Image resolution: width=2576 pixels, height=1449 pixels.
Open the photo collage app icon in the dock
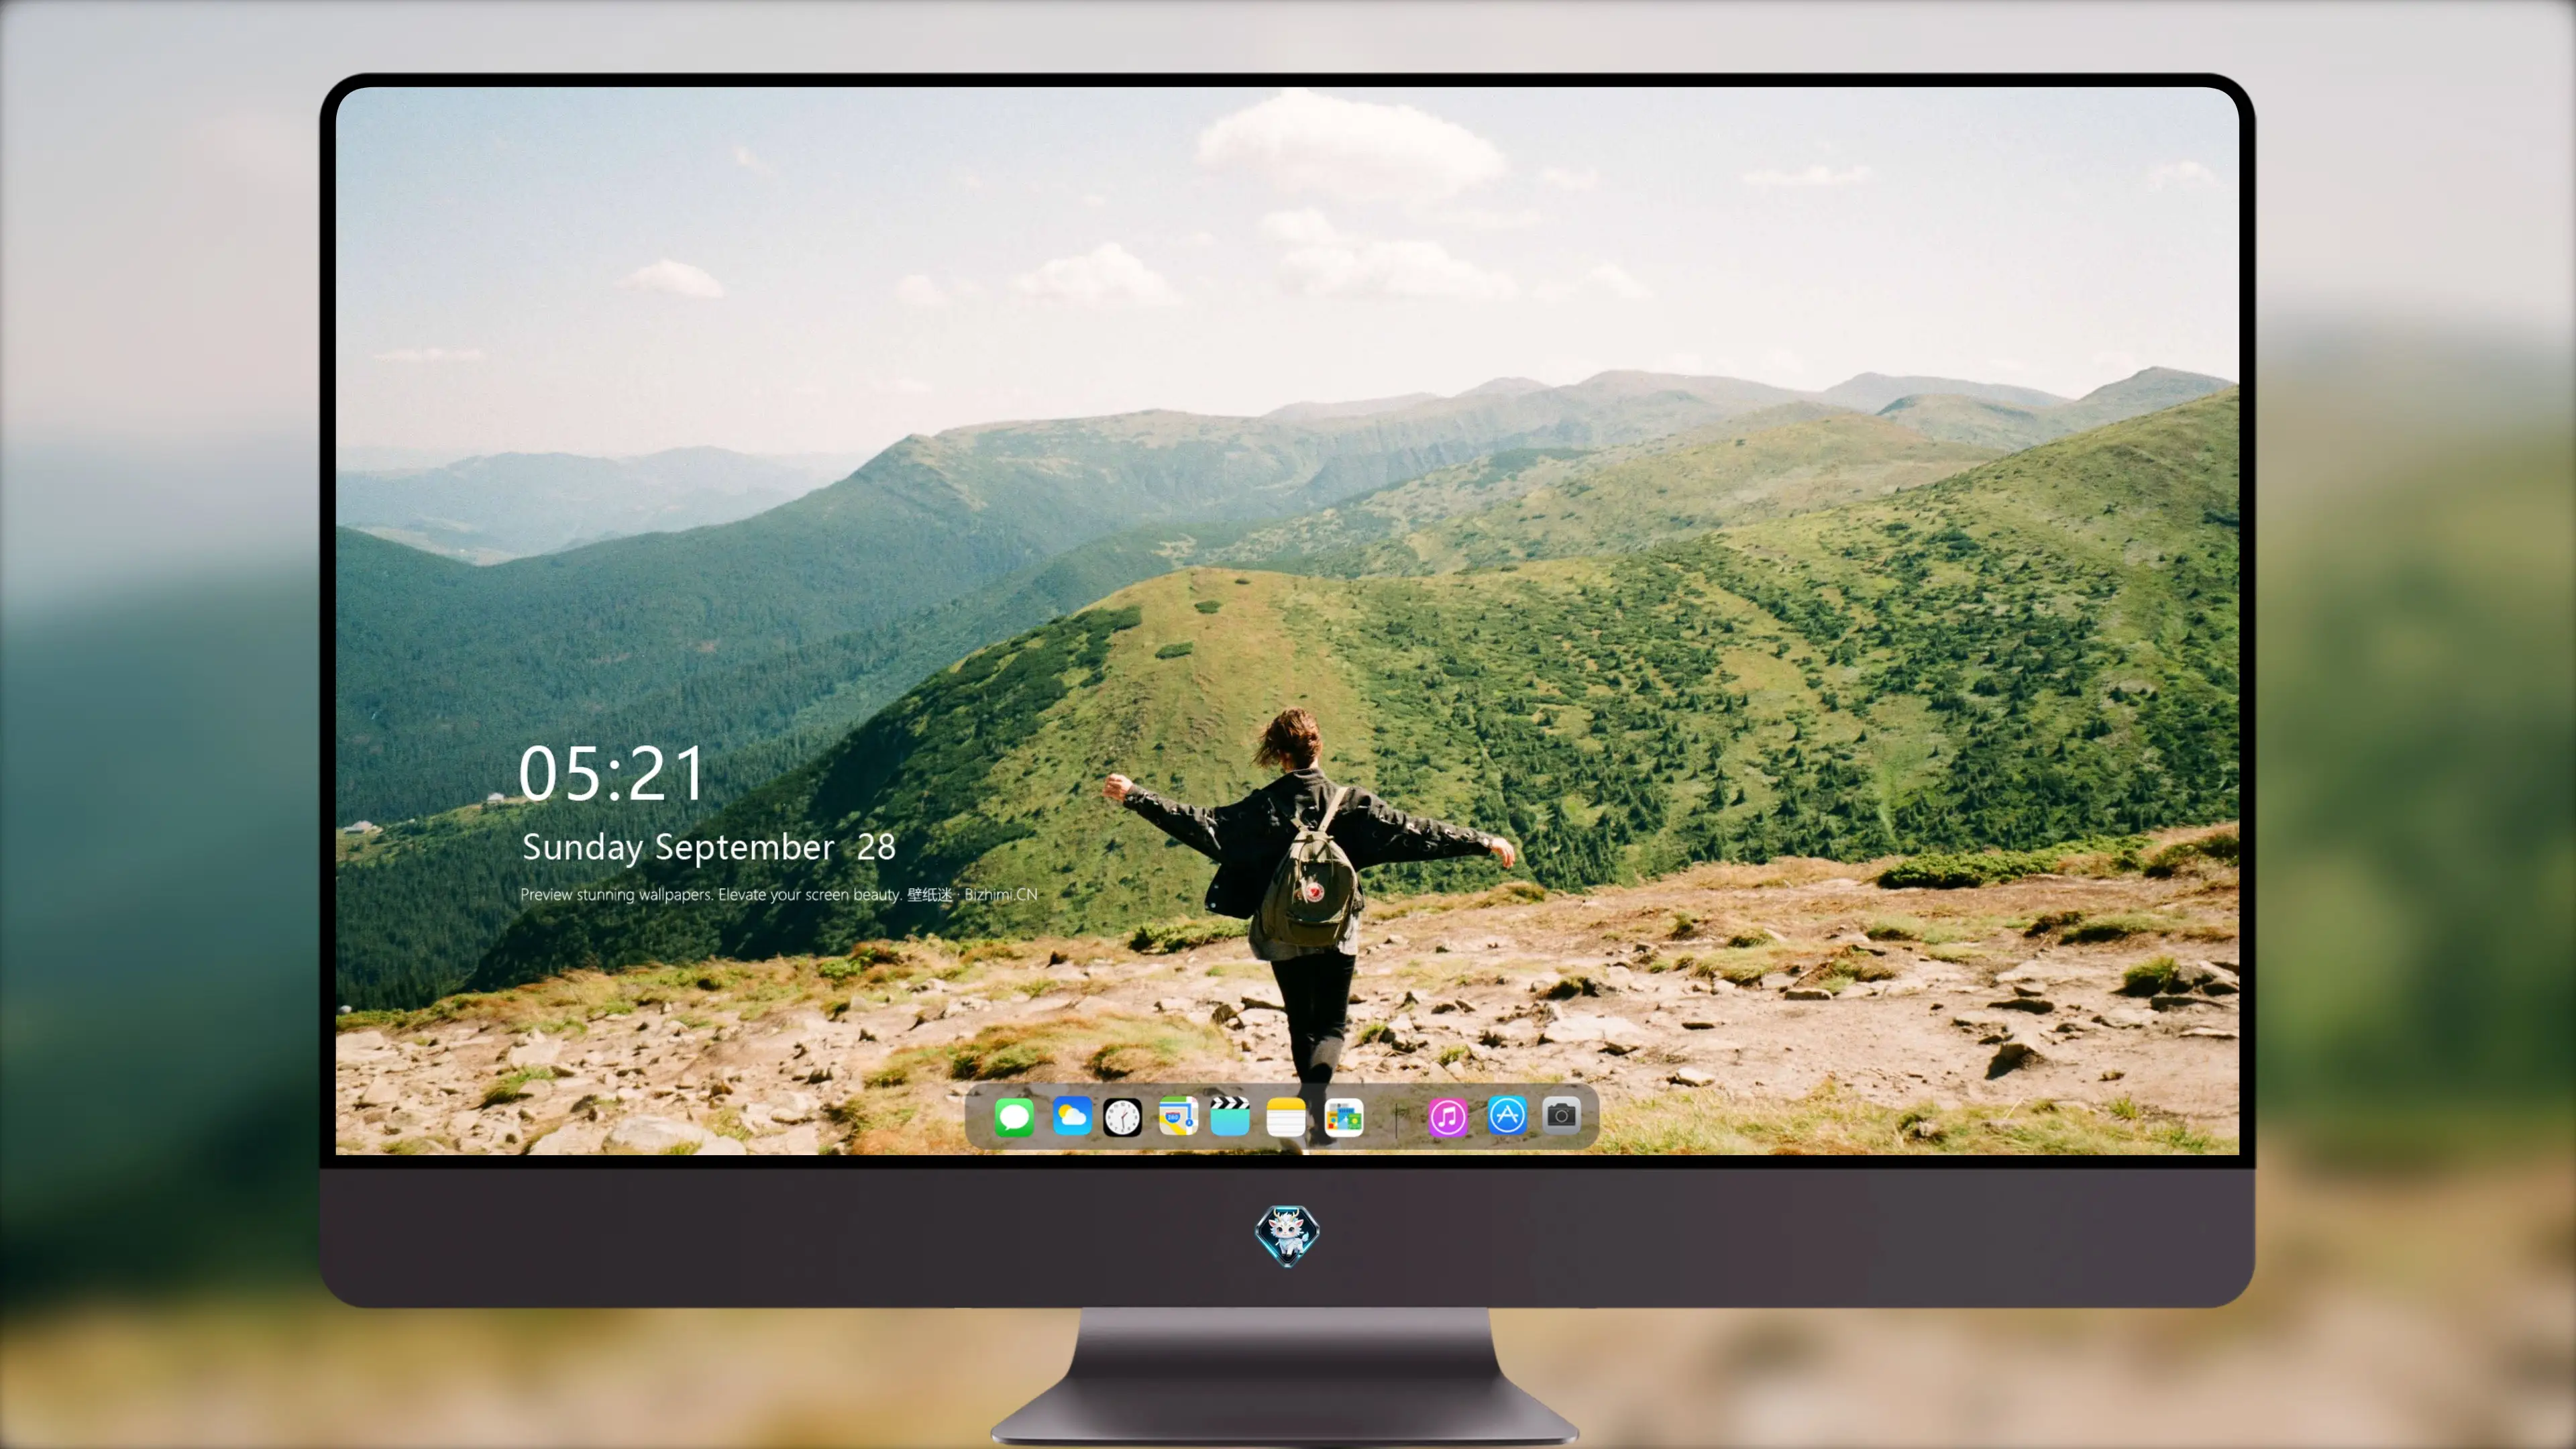click(x=1344, y=1117)
